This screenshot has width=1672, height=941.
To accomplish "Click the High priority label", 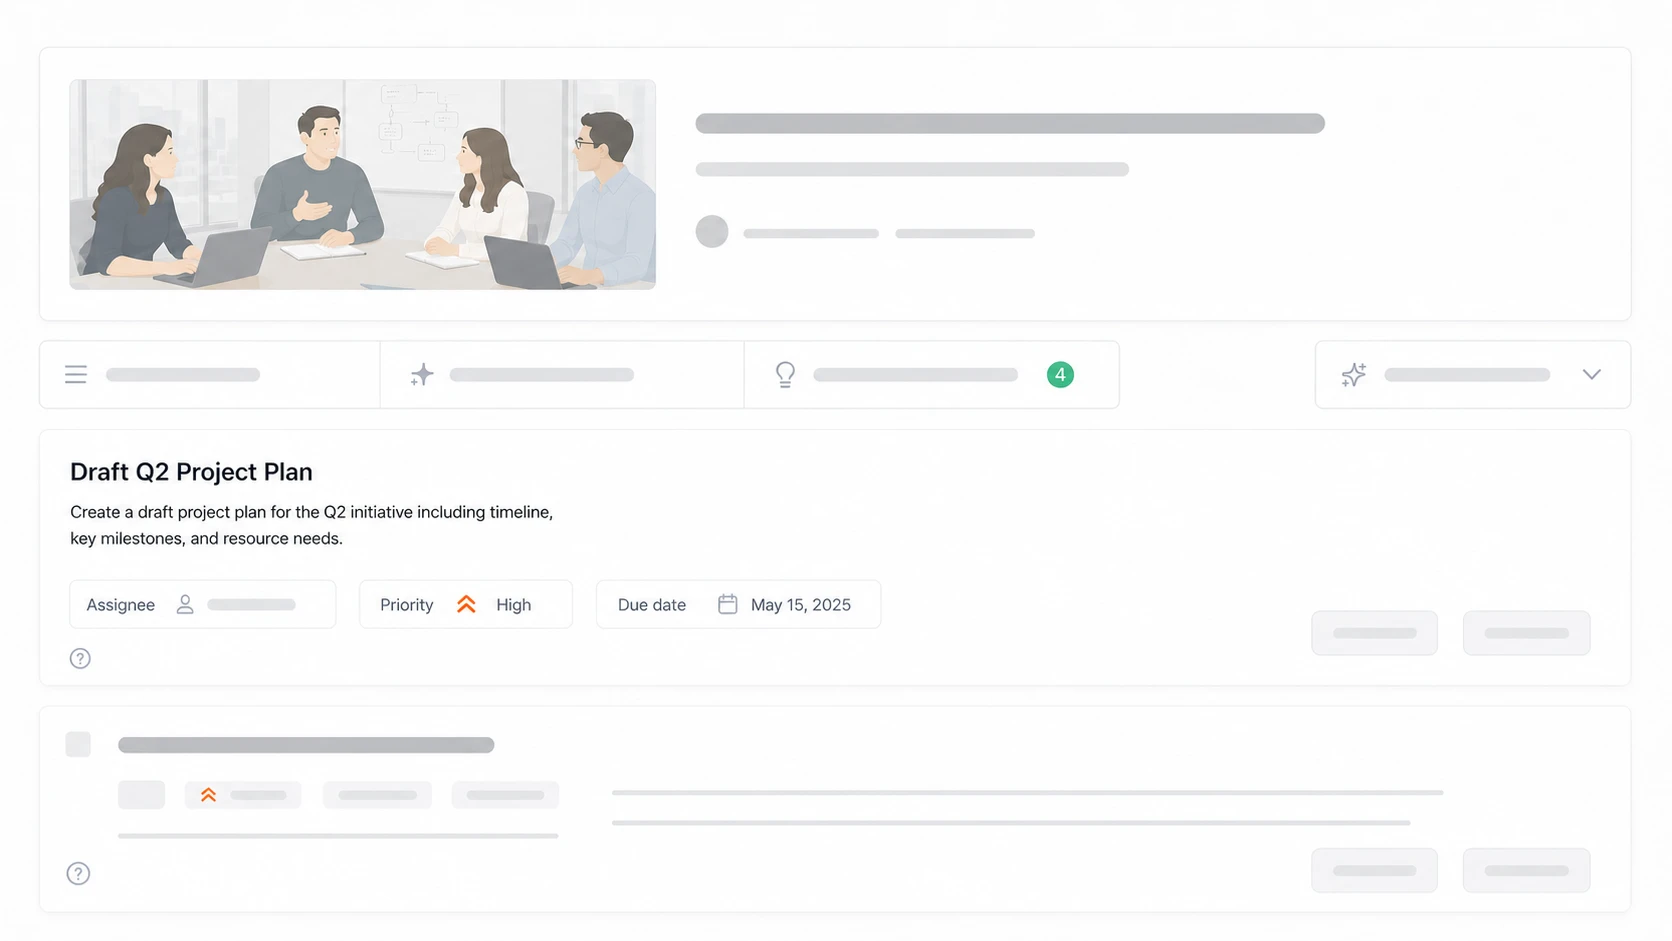I will pos(514,605).
